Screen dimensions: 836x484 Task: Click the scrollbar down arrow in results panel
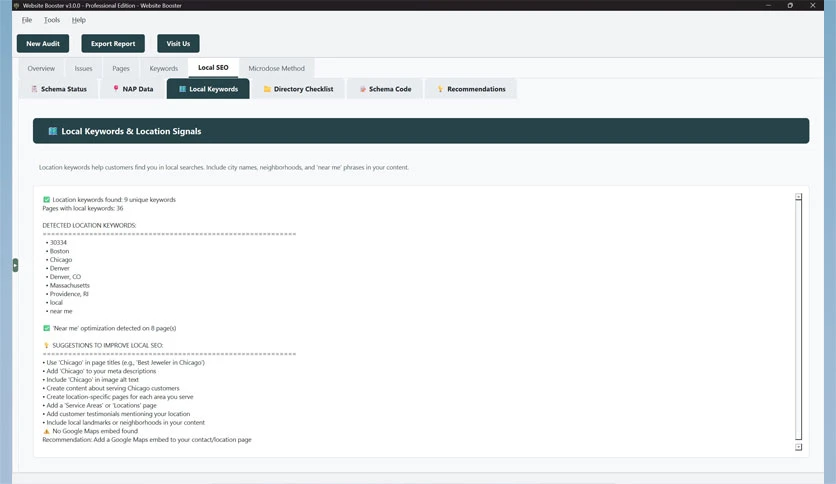click(x=798, y=447)
